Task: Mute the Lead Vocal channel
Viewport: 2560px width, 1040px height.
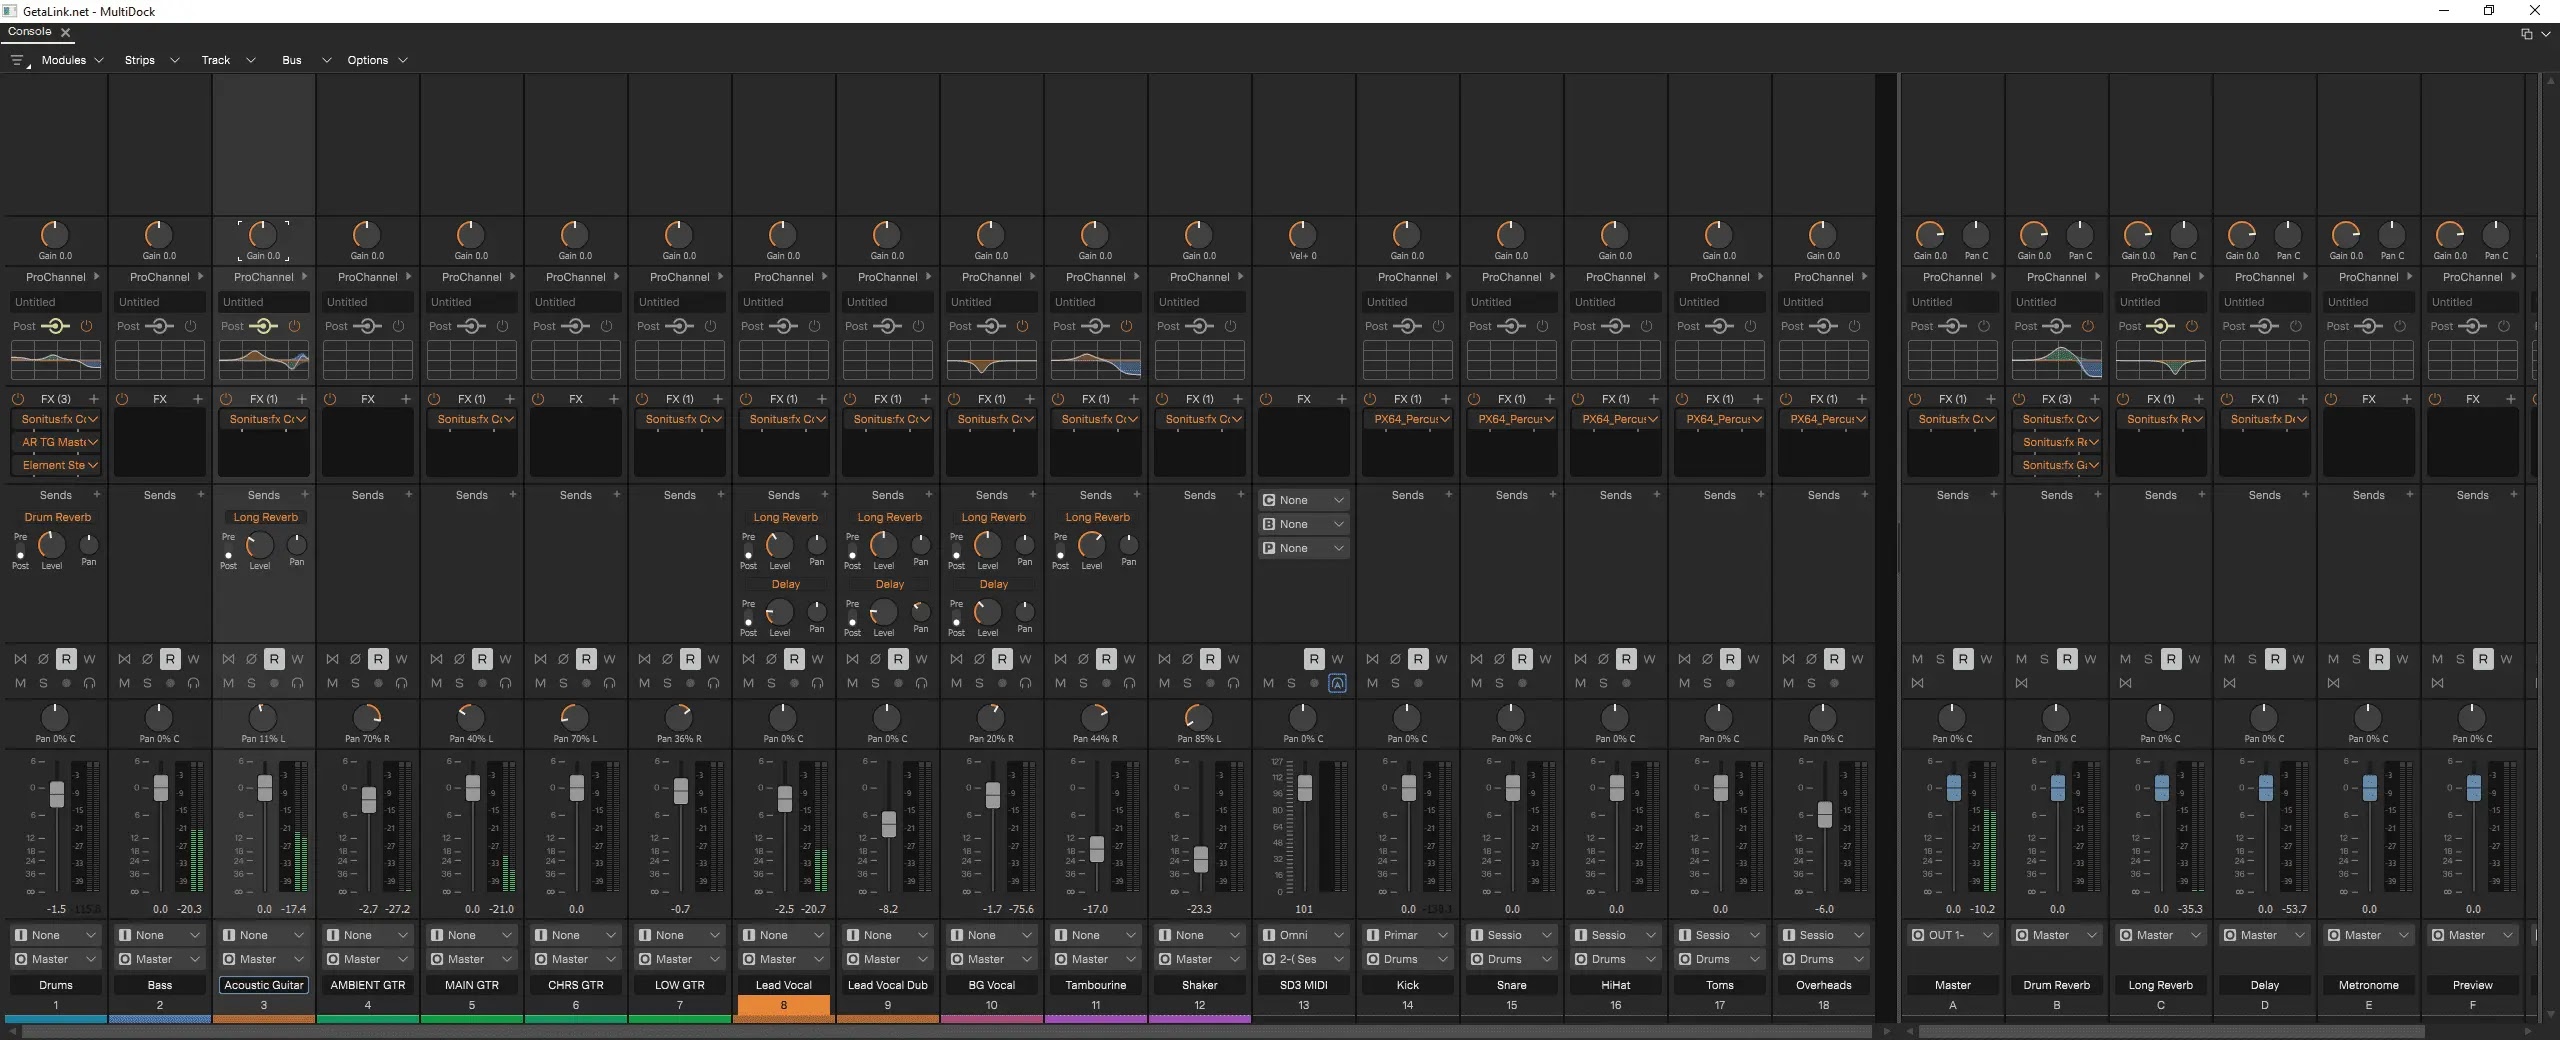Action: [x=748, y=683]
